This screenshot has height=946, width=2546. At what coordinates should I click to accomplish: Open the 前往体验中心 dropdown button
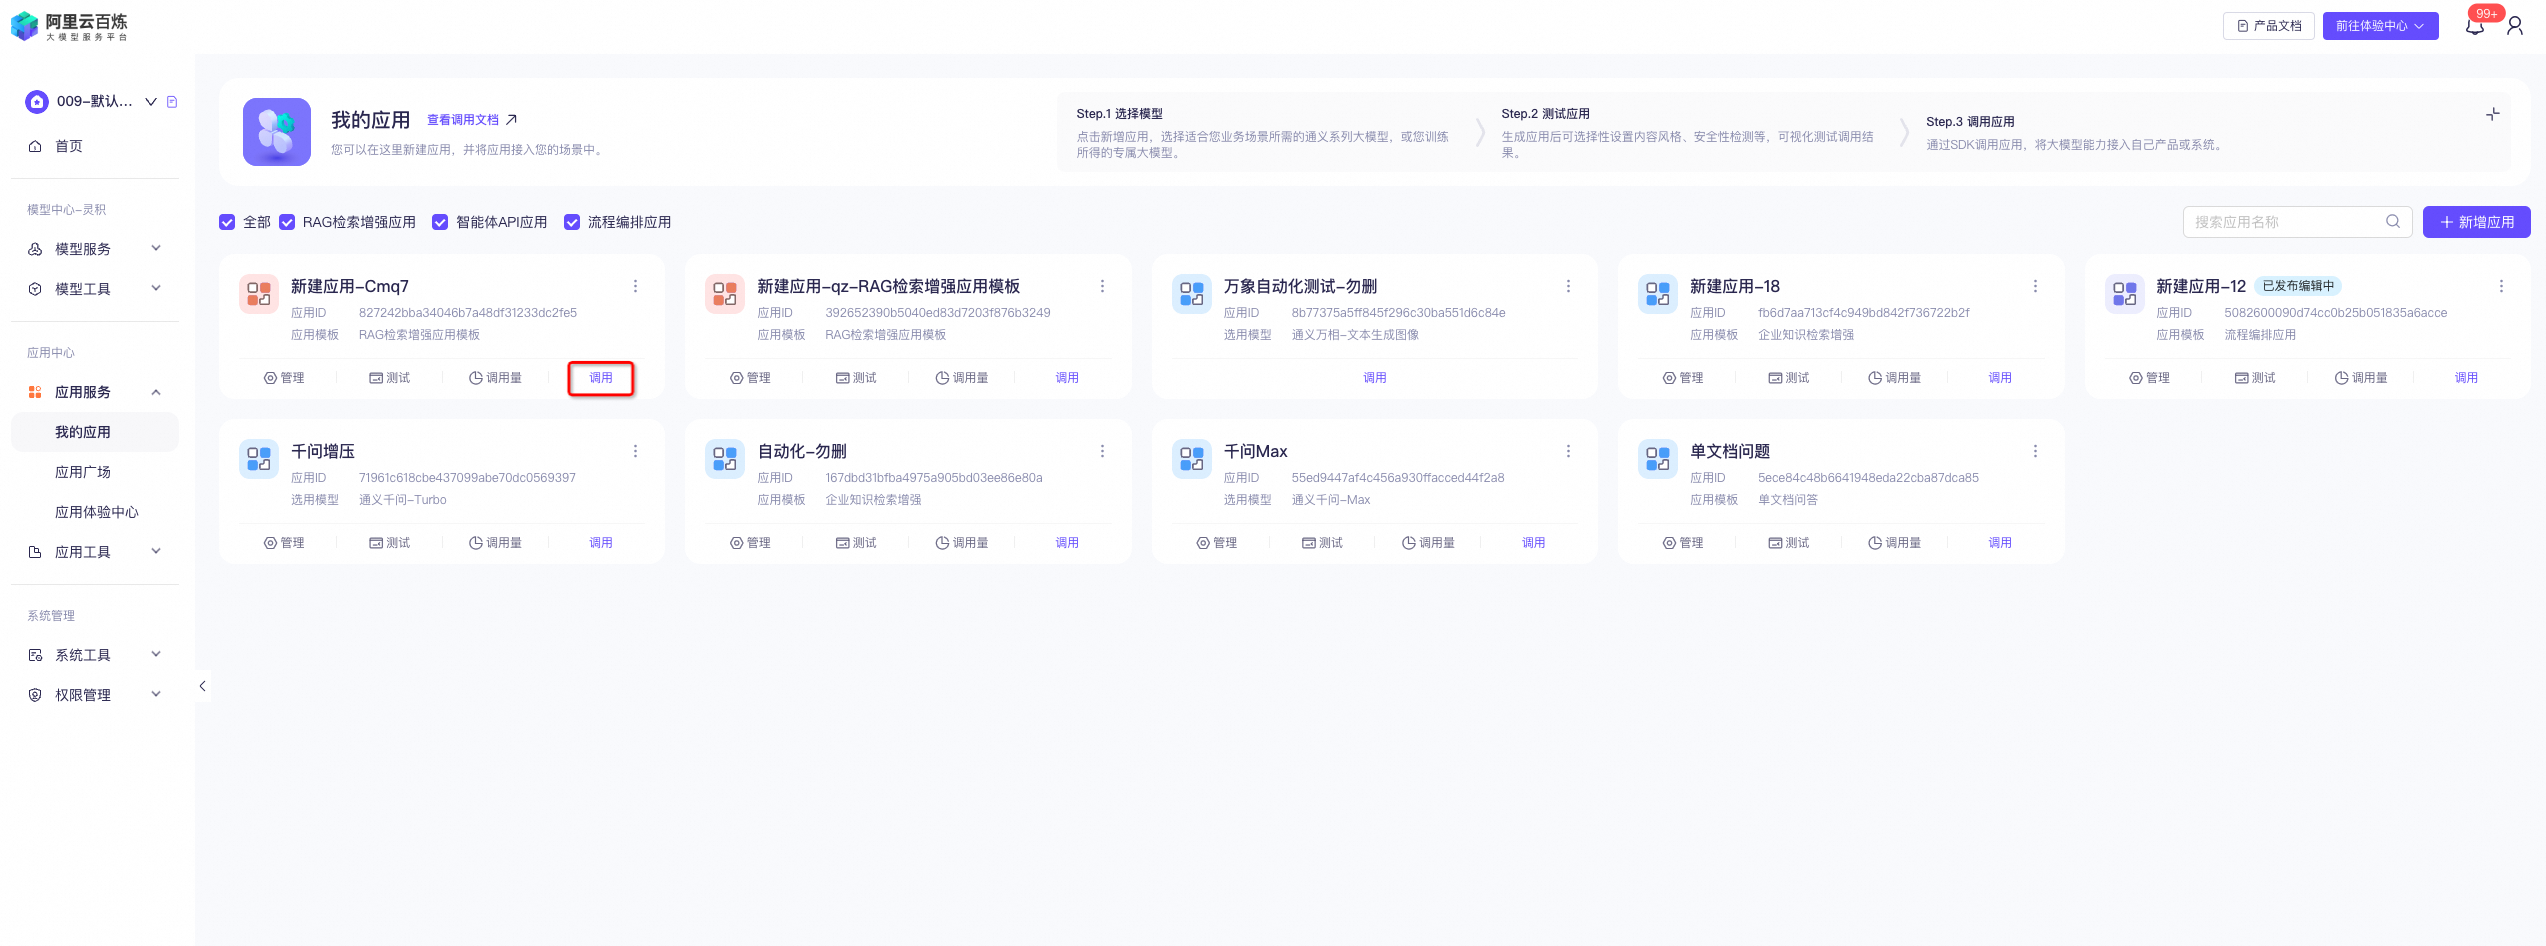coord(2380,26)
